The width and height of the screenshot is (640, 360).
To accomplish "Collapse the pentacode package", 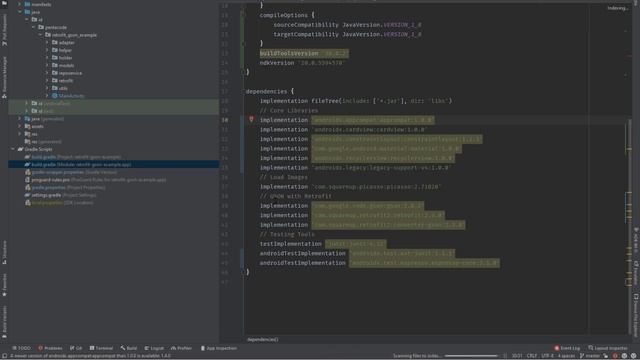I will (x=34, y=27).
